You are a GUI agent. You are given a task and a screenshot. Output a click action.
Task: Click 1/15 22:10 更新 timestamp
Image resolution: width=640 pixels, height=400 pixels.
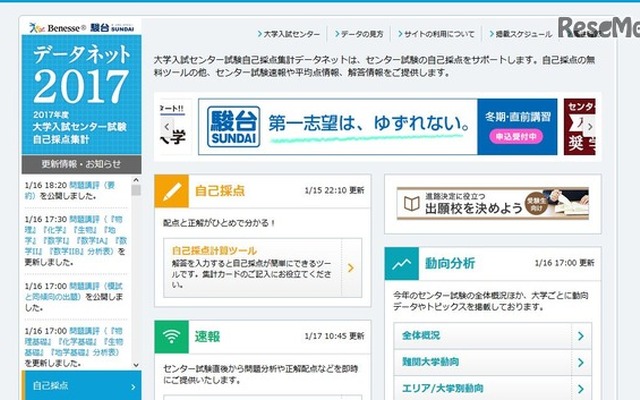(x=334, y=191)
